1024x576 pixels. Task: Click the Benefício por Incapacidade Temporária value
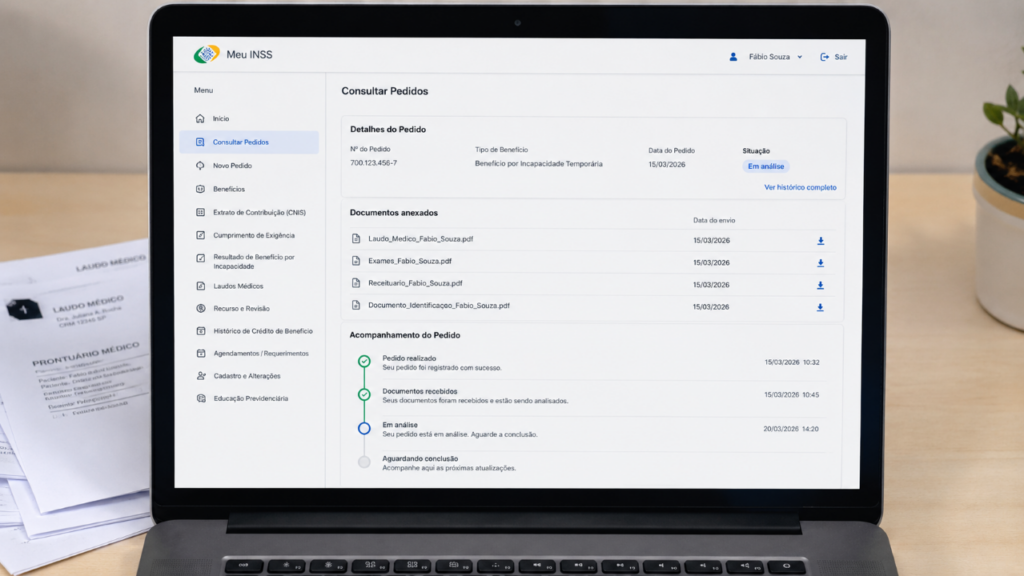539,164
